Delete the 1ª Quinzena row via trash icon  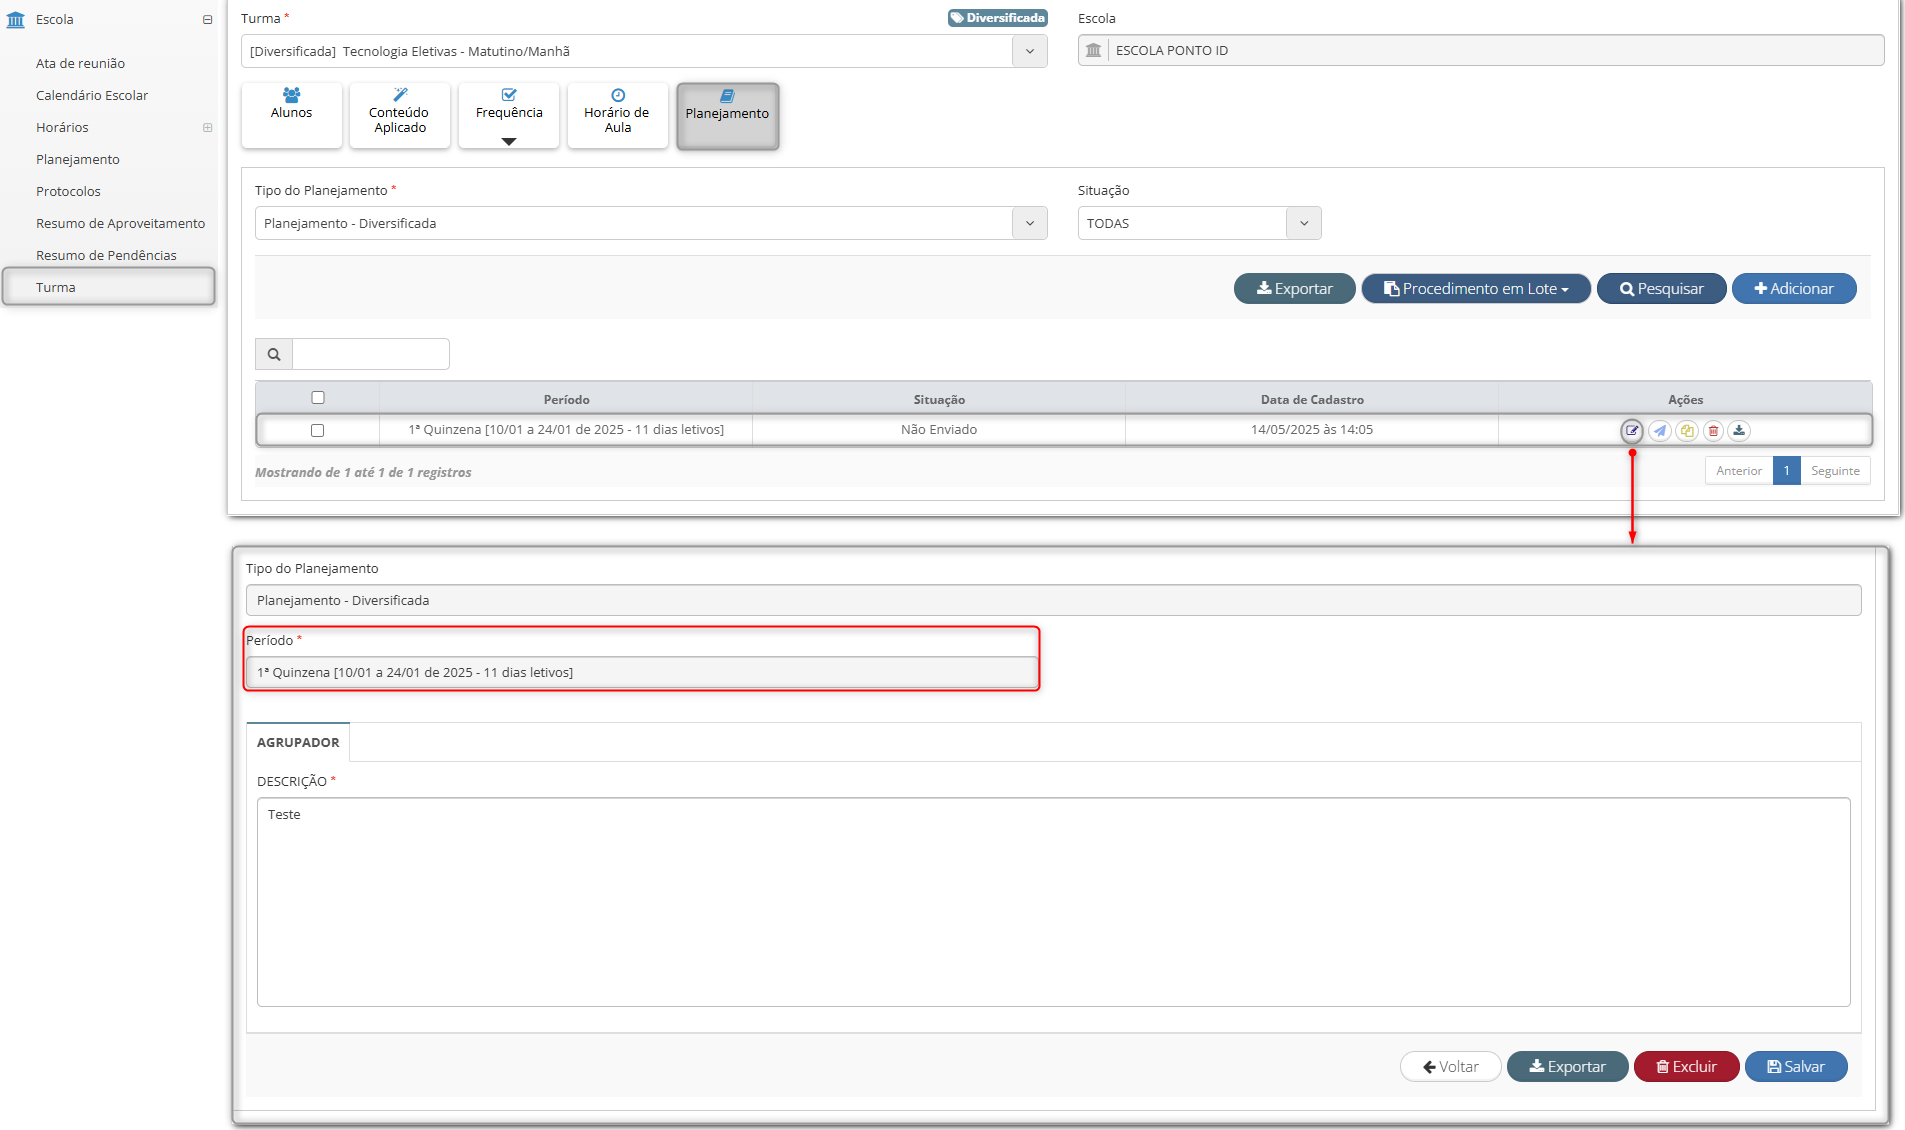[x=1713, y=431]
